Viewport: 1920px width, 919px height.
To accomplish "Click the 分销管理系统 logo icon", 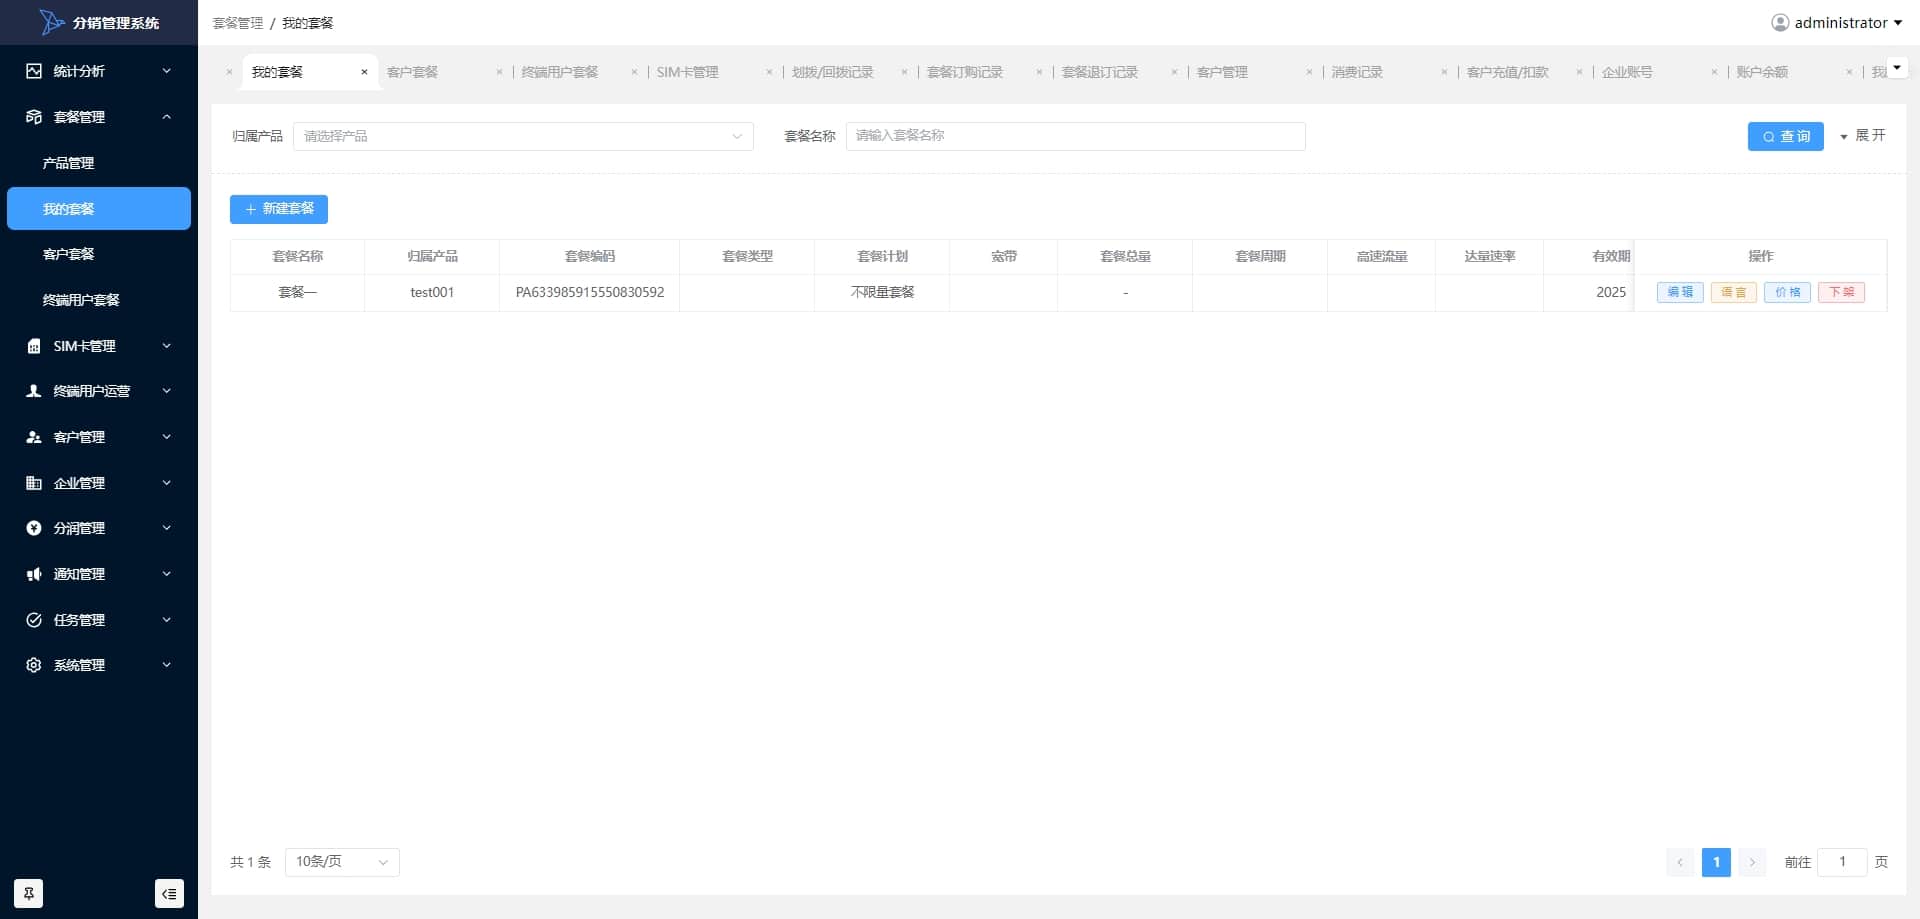I will tap(51, 22).
